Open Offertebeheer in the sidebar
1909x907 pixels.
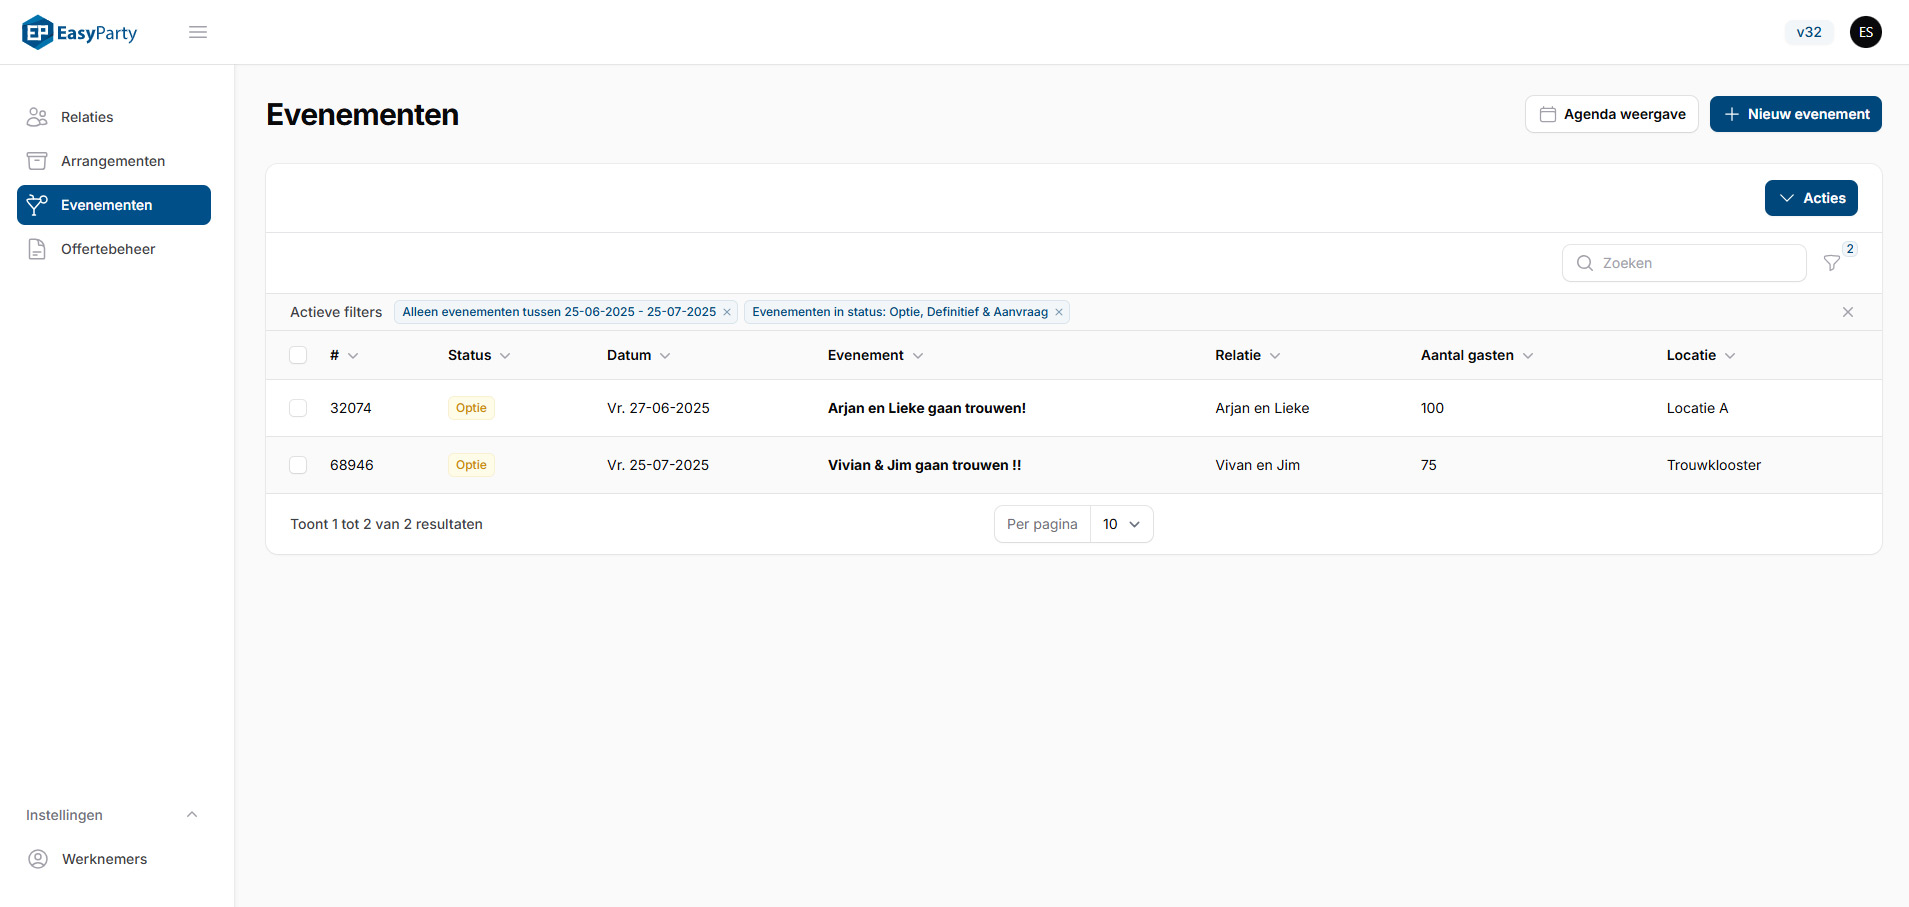point(108,249)
